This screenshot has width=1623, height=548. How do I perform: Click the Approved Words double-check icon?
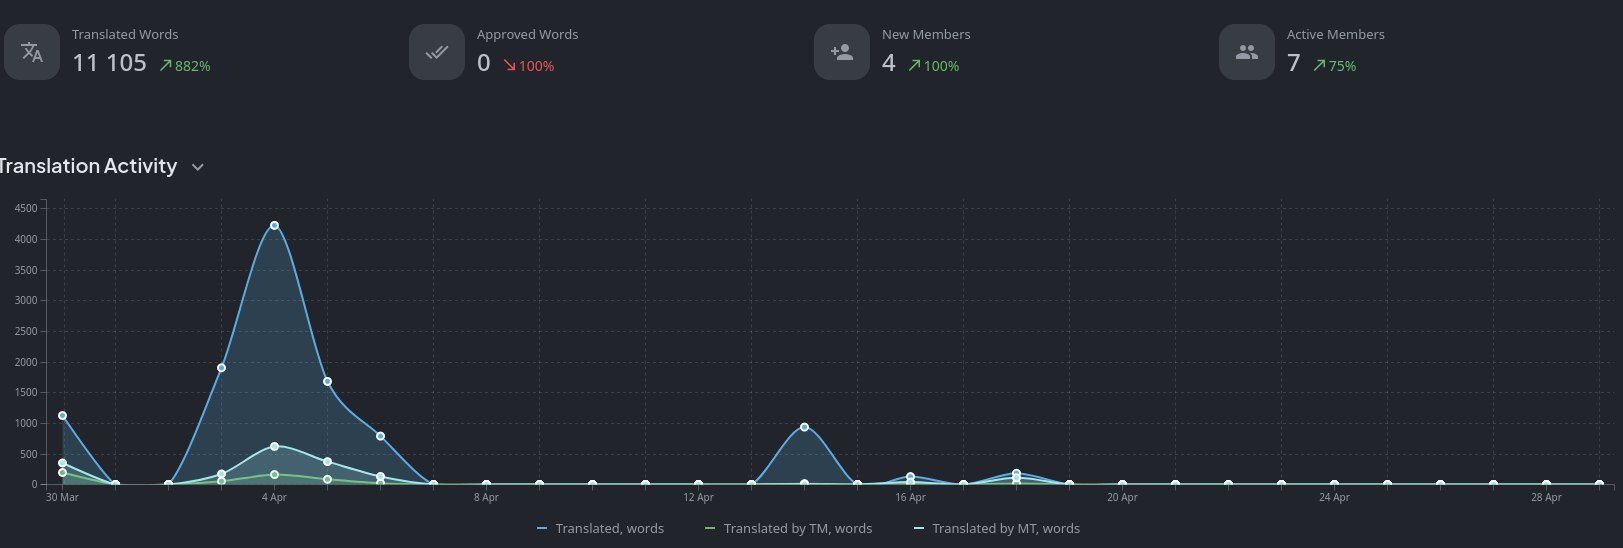click(437, 52)
